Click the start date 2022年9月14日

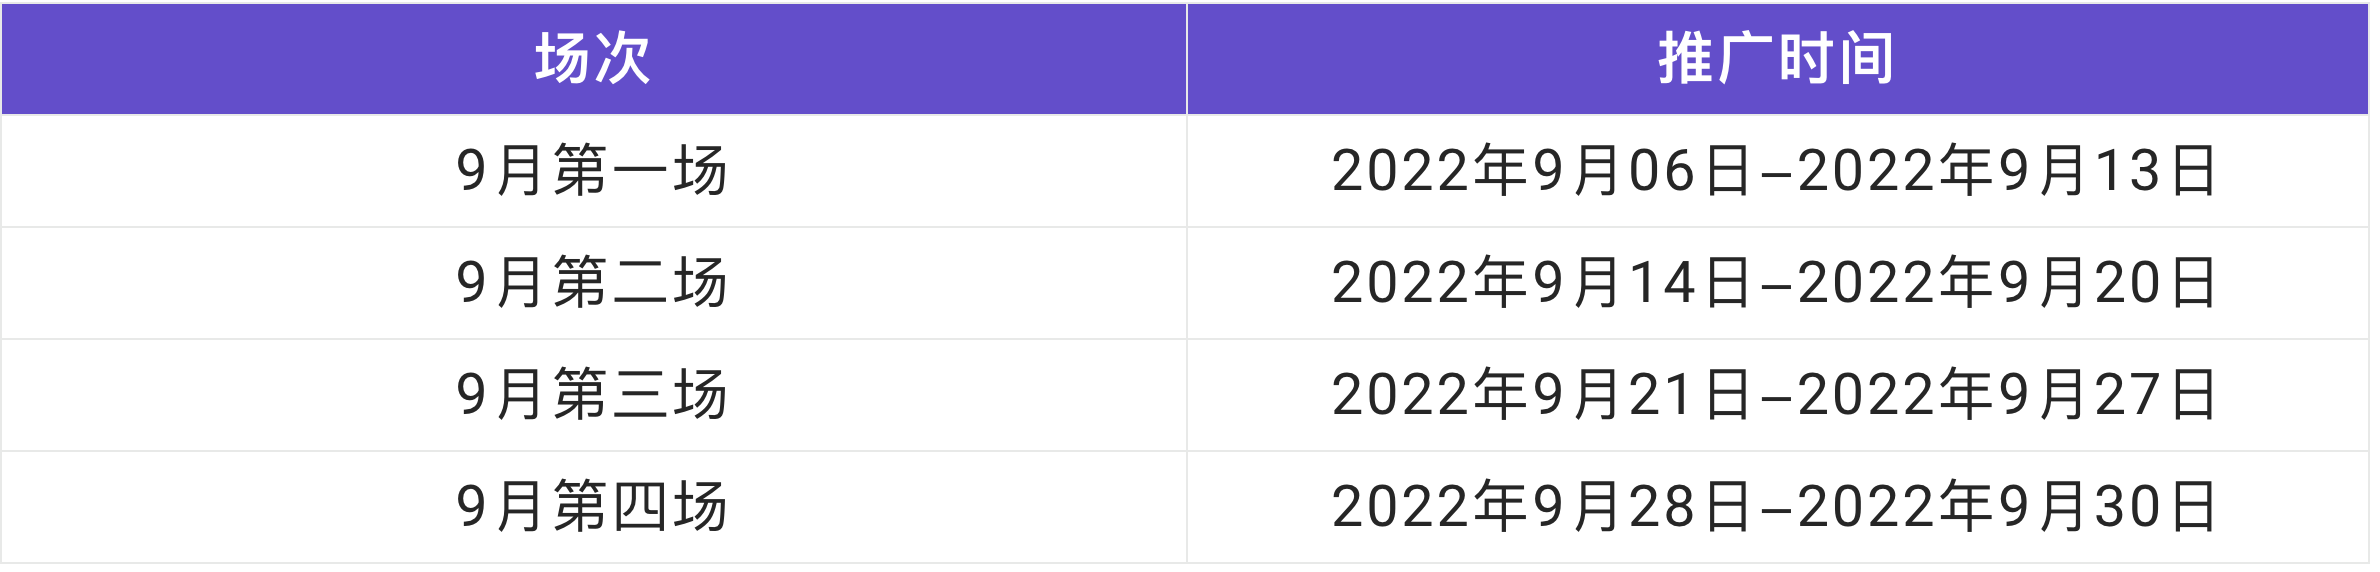(x=1541, y=283)
